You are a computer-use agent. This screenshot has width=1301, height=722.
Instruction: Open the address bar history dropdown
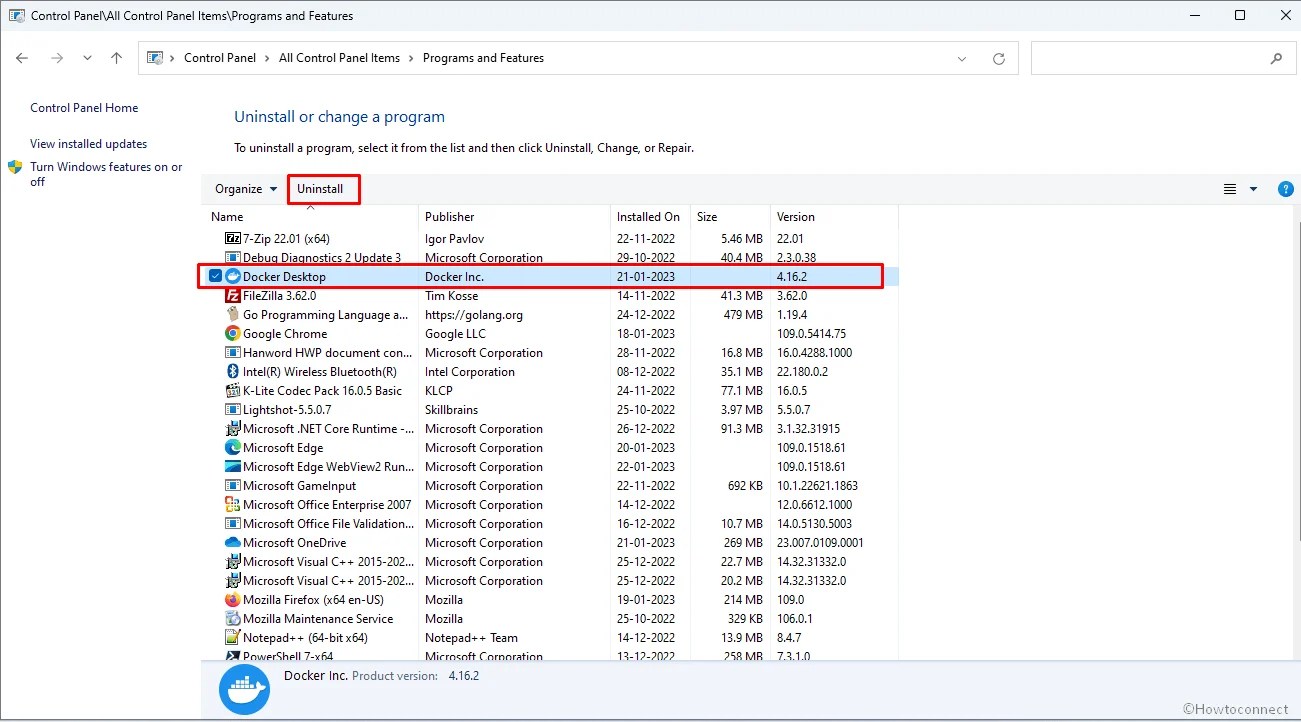tap(961, 58)
